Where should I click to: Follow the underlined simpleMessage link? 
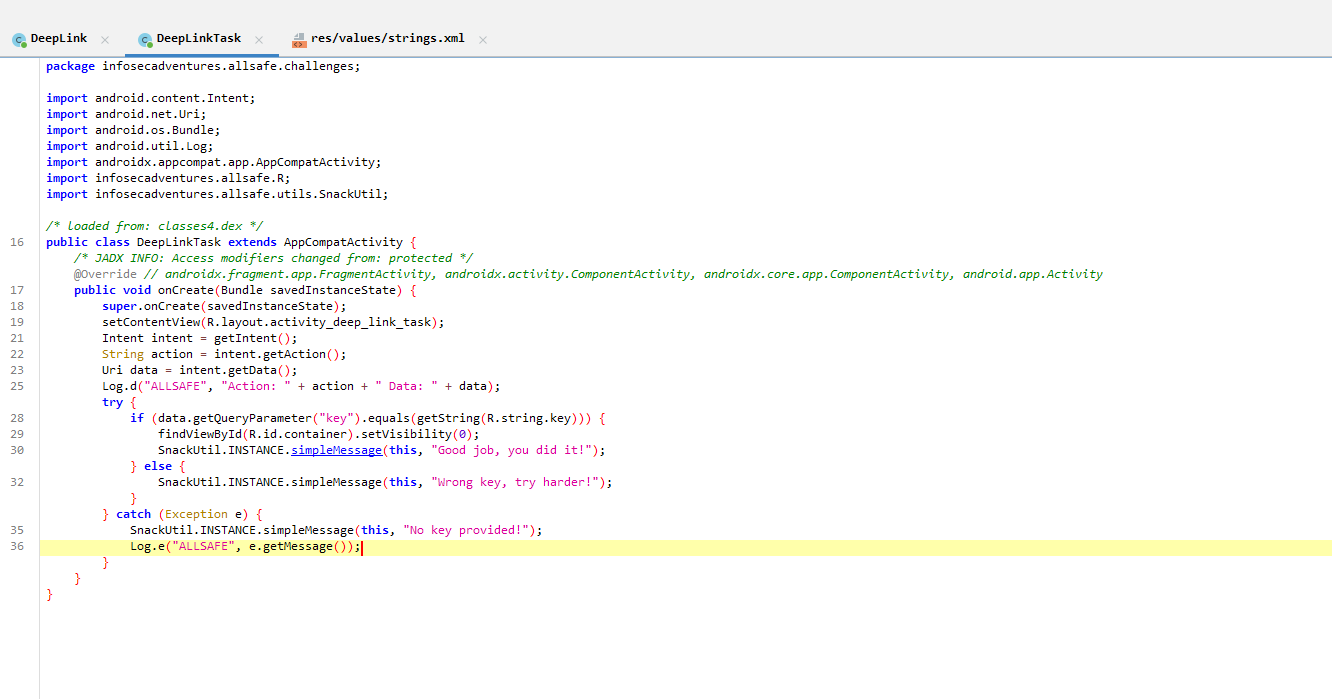(336, 450)
